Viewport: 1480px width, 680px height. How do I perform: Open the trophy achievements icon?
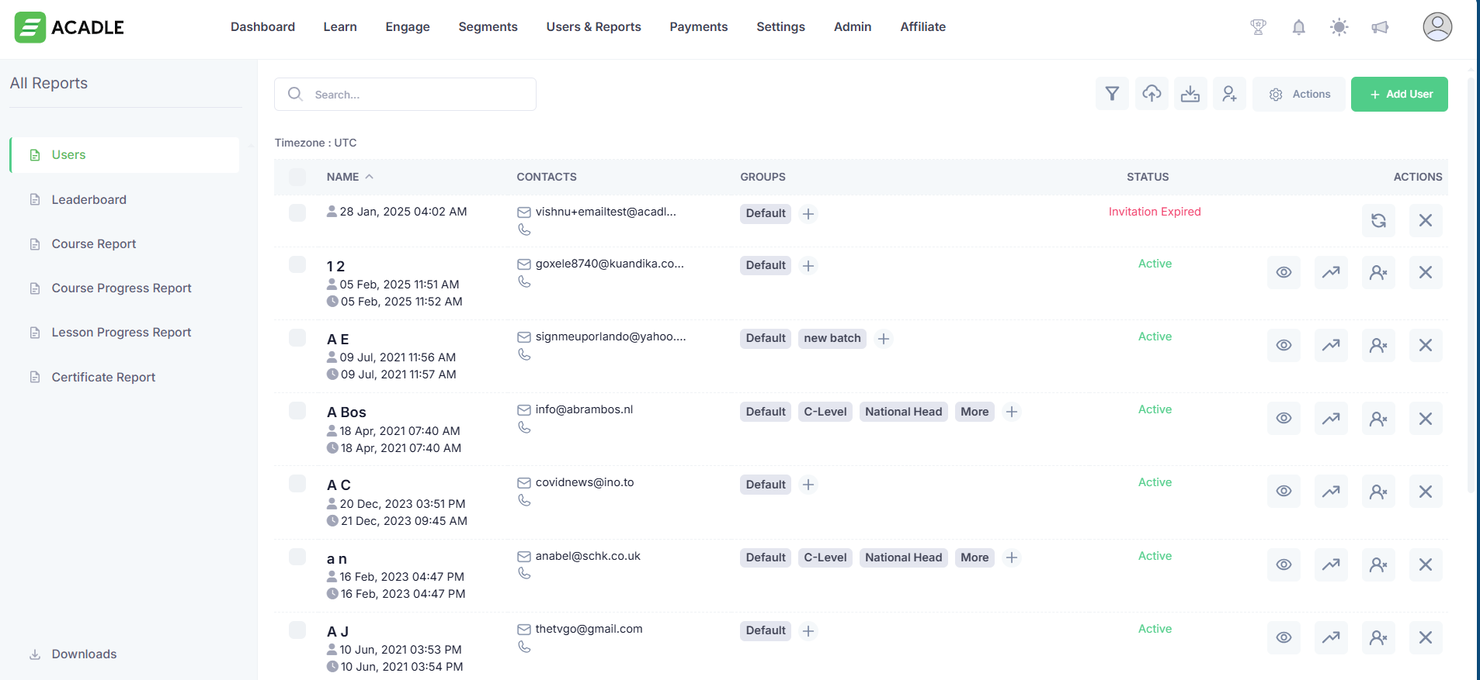coord(1258,27)
